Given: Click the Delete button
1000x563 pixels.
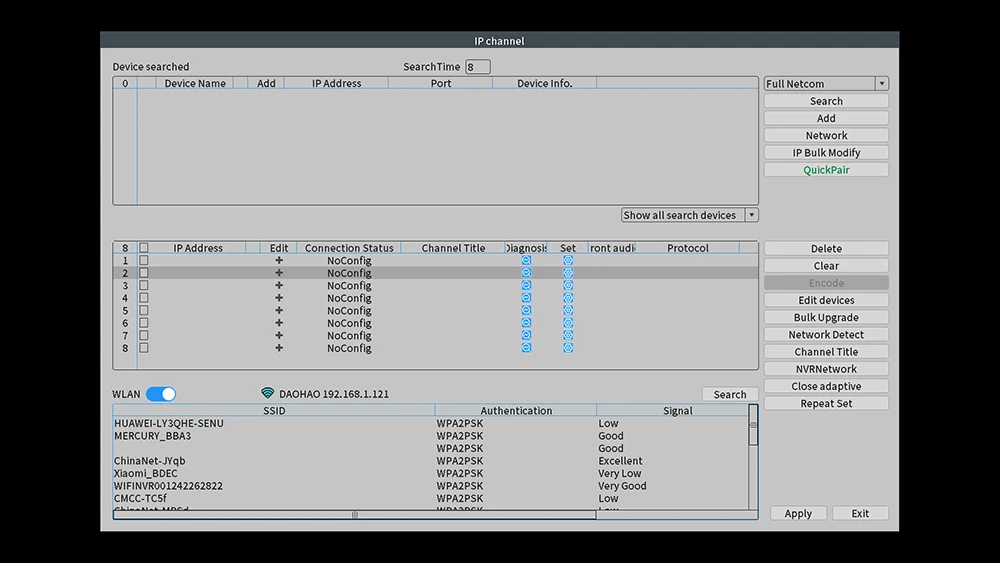Looking at the screenshot, I should (826, 249).
